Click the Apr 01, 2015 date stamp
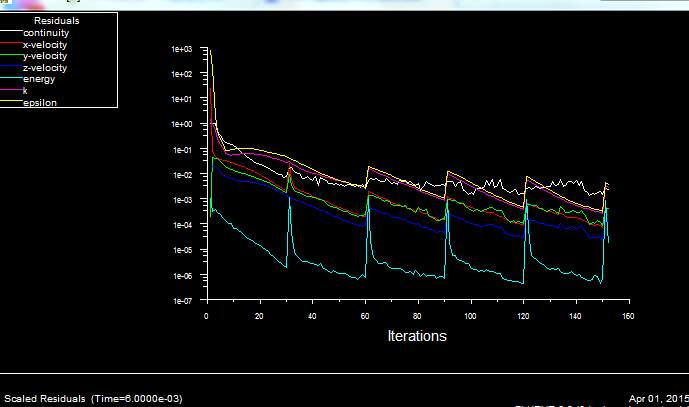The height and width of the screenshot is (407, 689). coord(659,399)
